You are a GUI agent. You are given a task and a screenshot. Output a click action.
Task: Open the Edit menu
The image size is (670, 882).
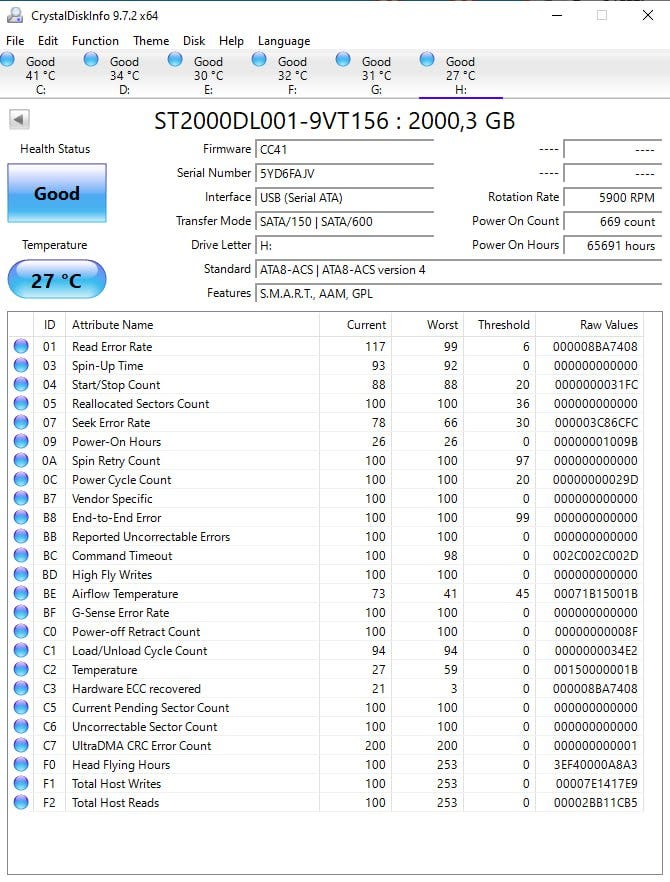(48, 40)
